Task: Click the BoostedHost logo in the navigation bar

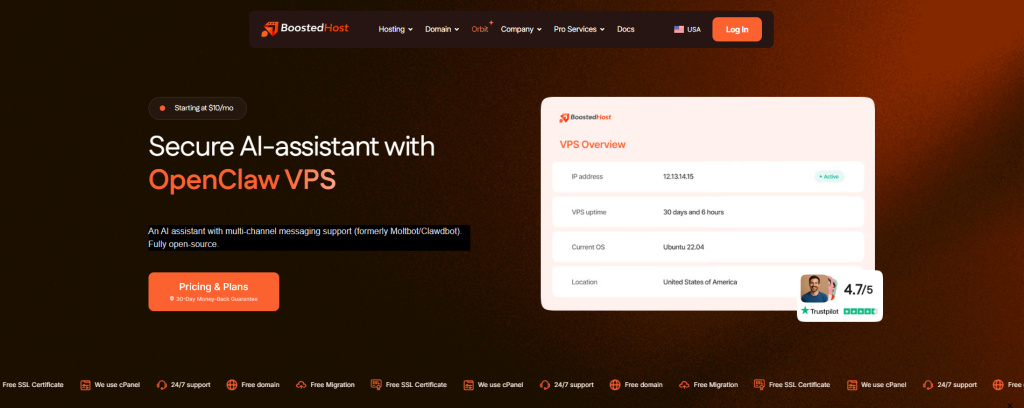Action: 305,29
